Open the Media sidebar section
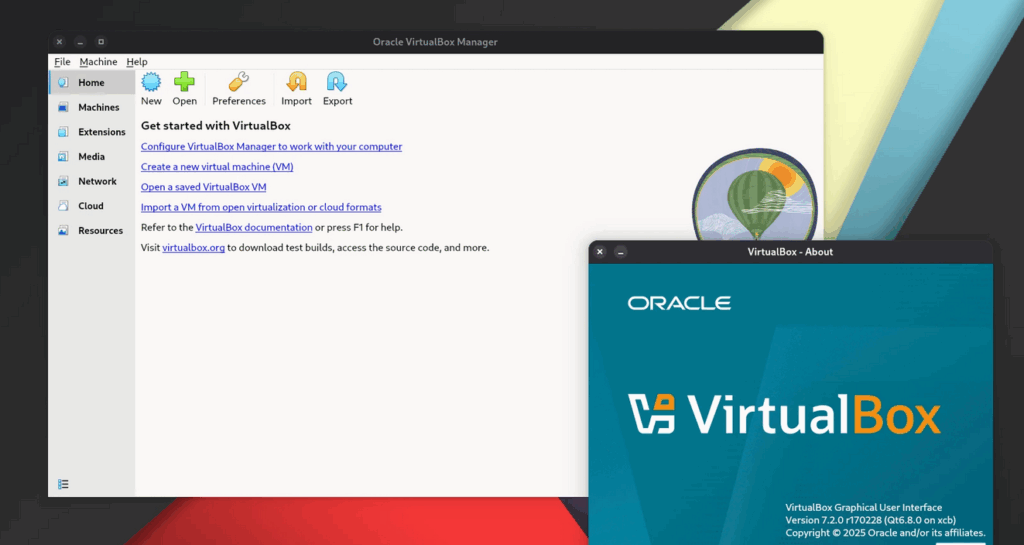Viewport: 1024px width, 545px height. (x=92, y=157)
